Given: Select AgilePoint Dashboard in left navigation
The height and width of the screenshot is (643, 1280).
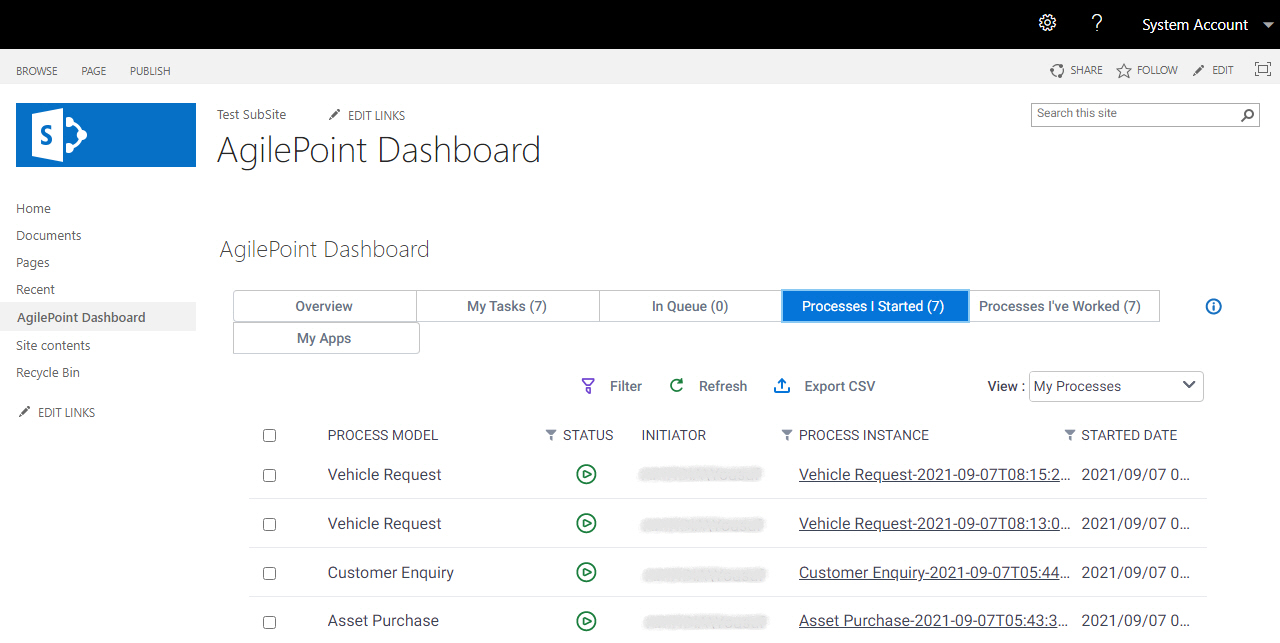Looking at the screenshot, I should pyautogui.click(x=81, y=317).
